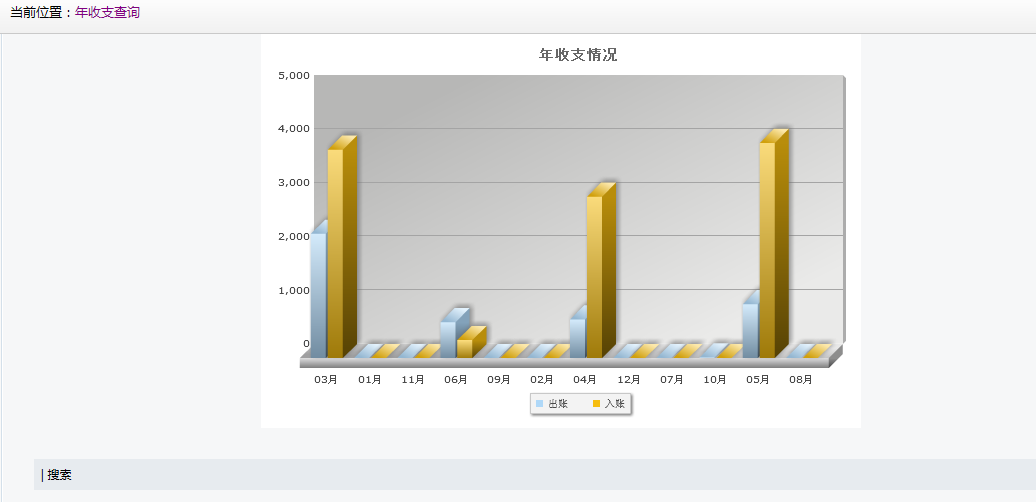The image size is (1036, 502).
Task: Select the blue 出账 bar for 06月
Action: 448,340
